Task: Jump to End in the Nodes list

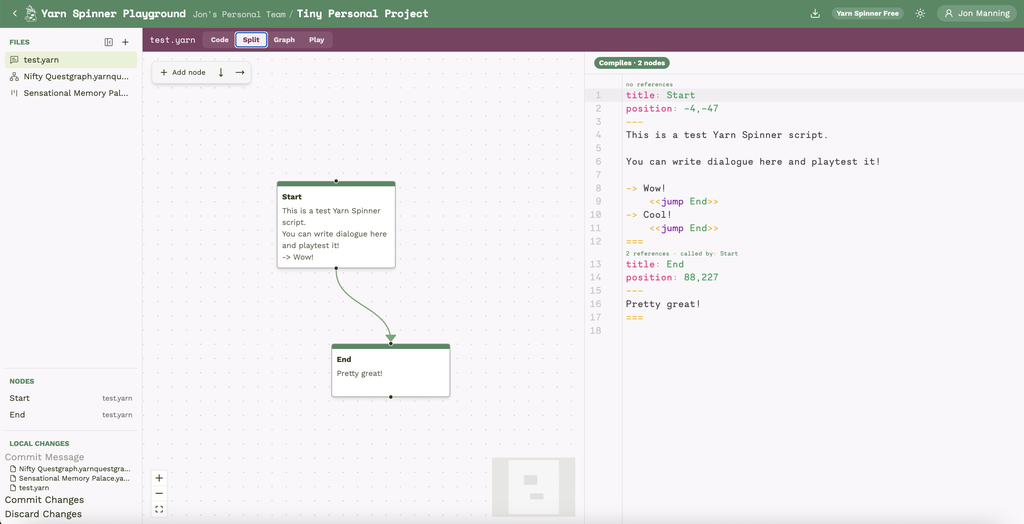Action: [x=71, y=415]
